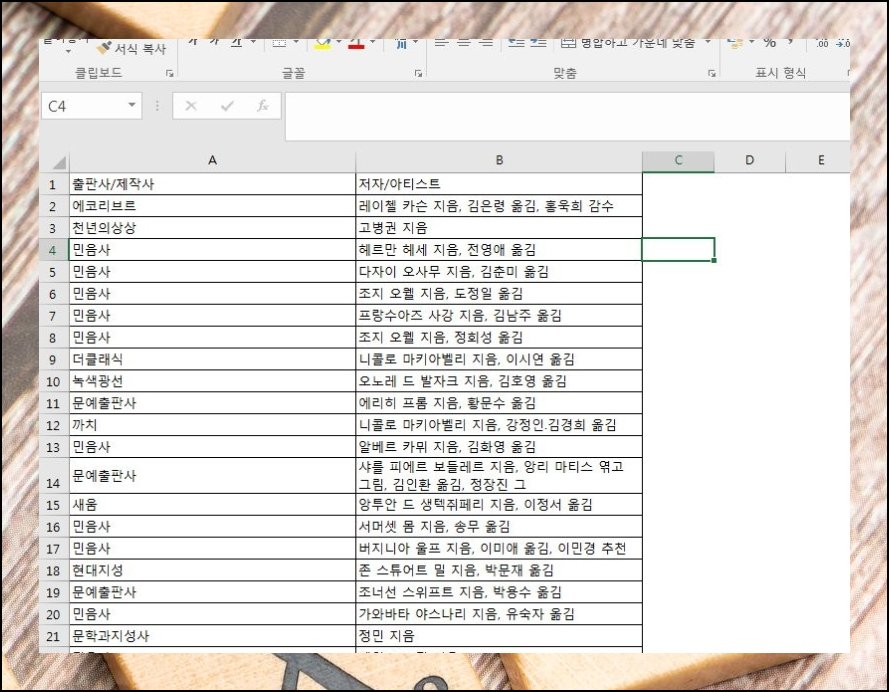Click the cell '까치'
889x692 pixels.
(212, 425)
